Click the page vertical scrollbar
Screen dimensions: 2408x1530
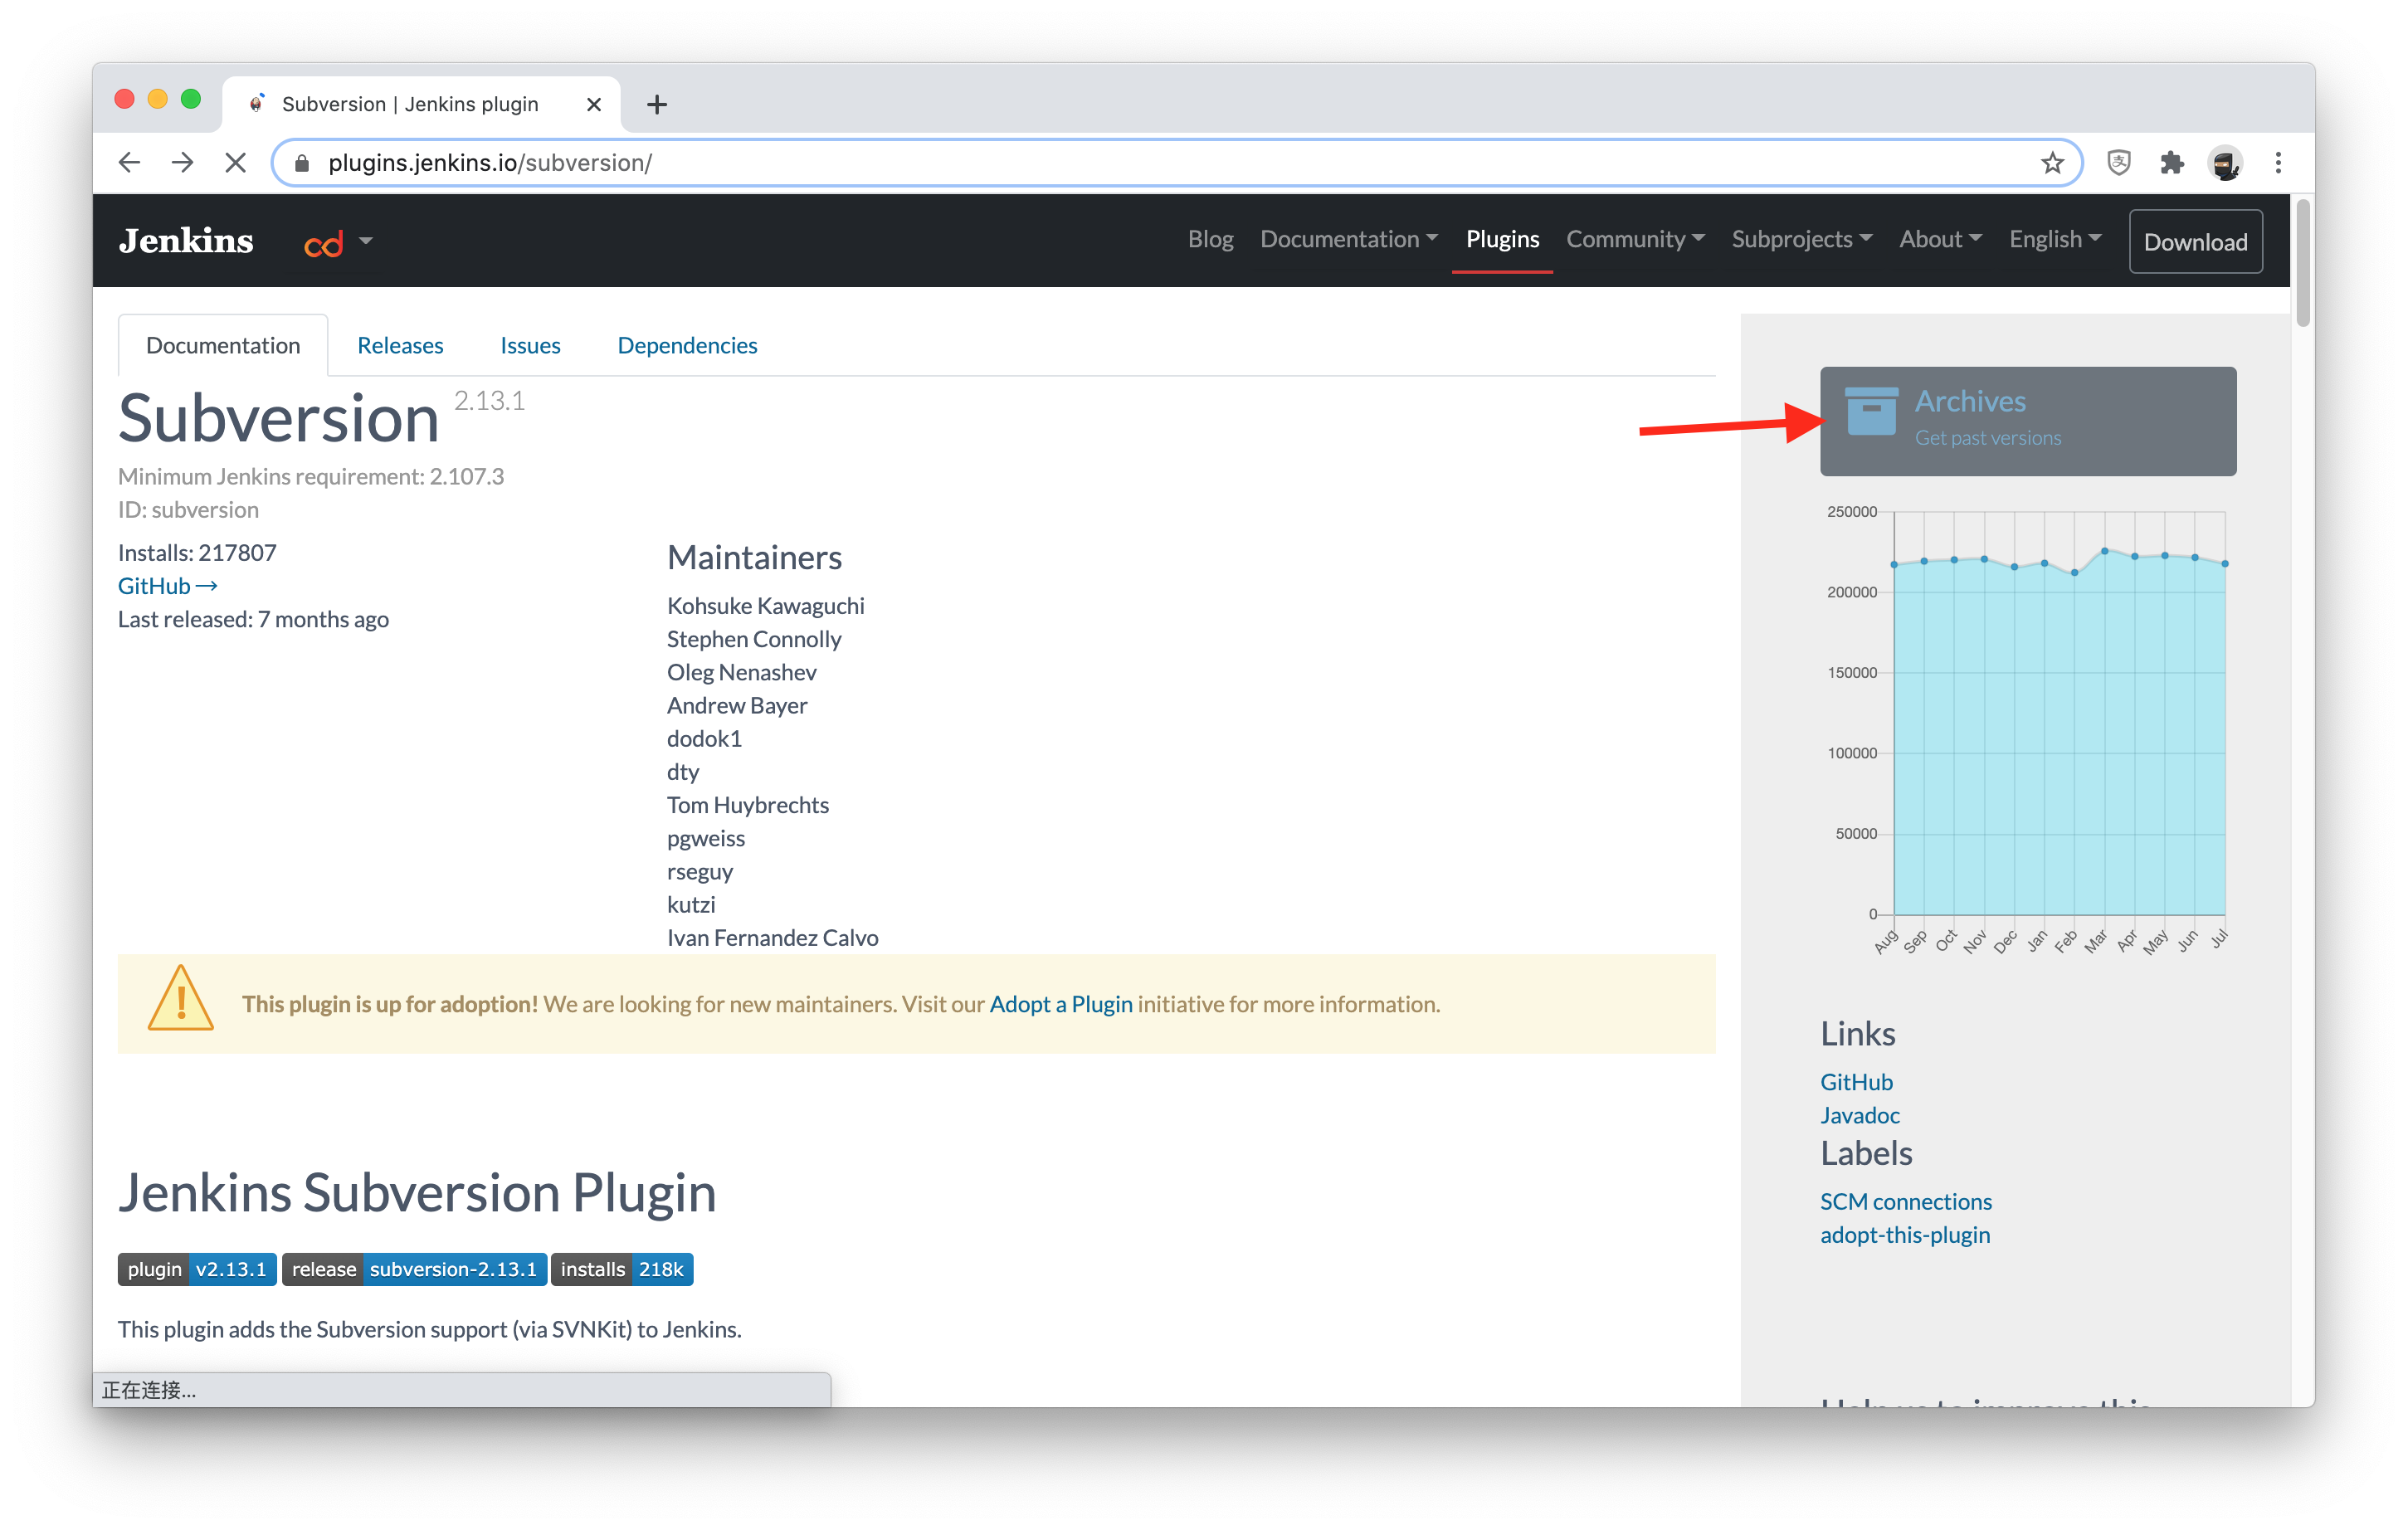click(2302, 263)
